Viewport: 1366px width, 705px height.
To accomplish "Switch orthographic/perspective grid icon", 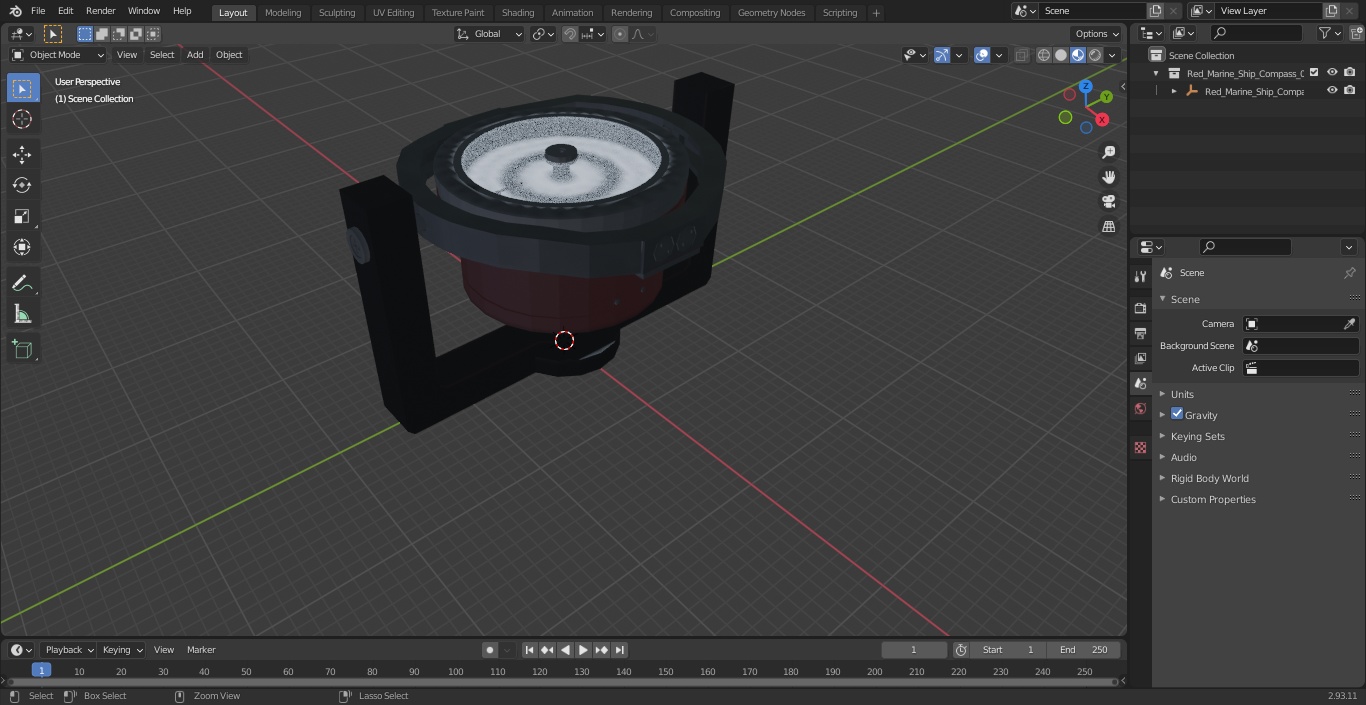I will coord(1108,227).
